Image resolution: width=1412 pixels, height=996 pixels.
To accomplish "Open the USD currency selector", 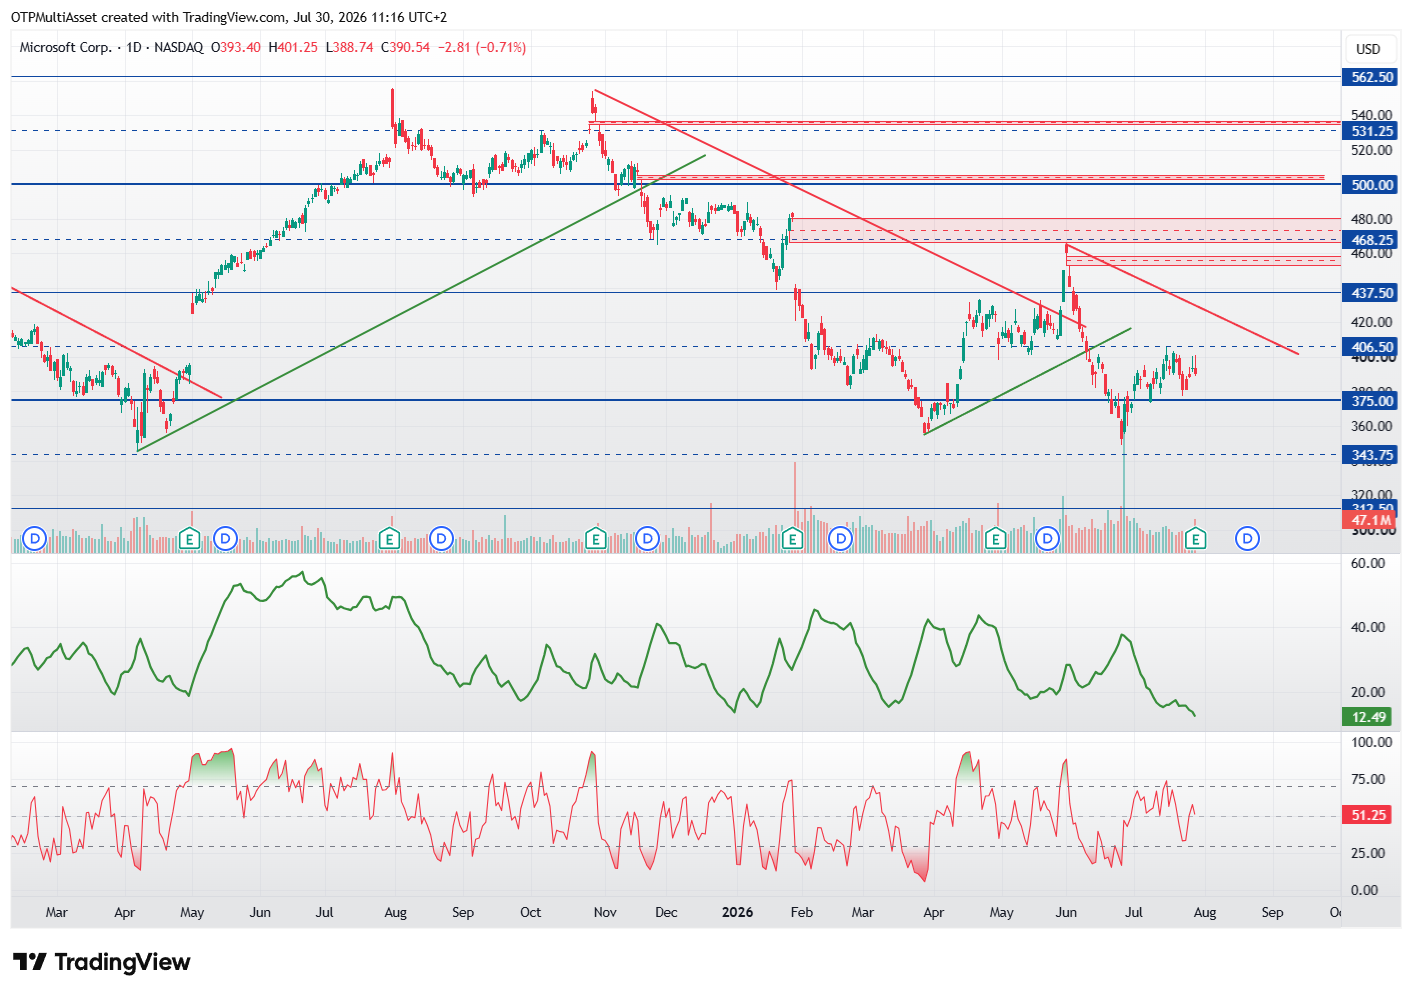I will (1368, 49).
